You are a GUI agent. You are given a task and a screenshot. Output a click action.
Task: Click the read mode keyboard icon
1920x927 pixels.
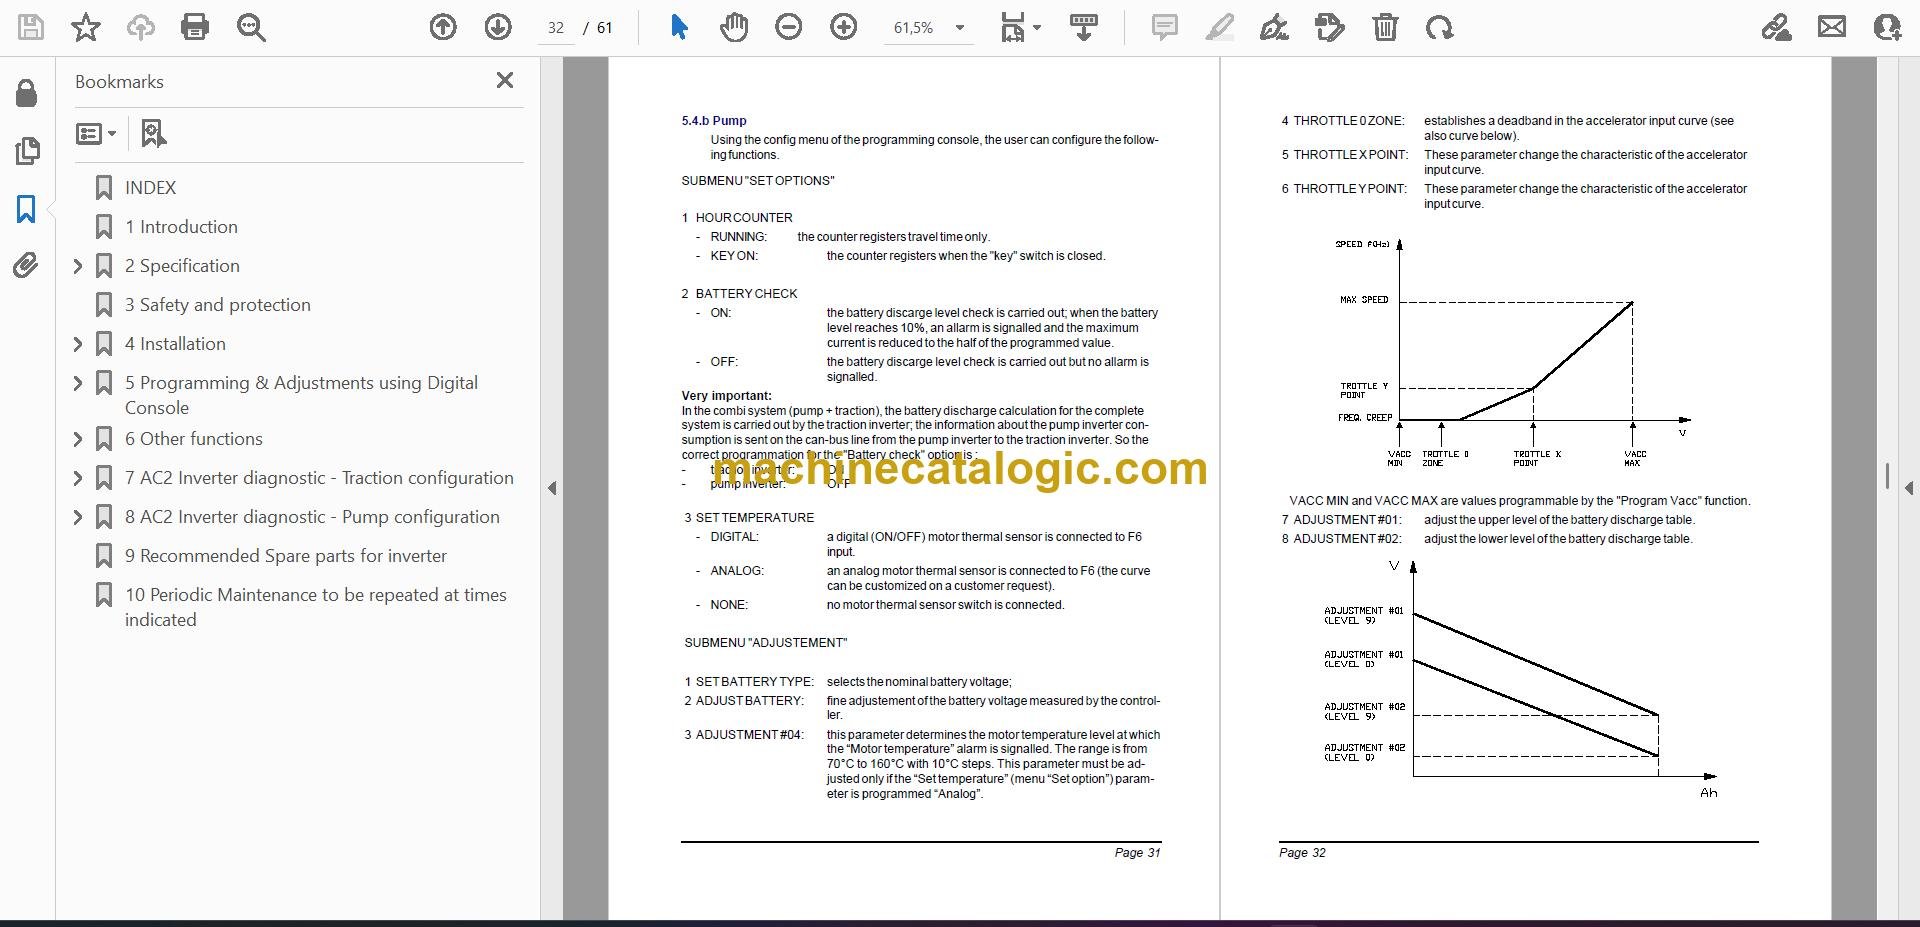(x=1083, y=27)
